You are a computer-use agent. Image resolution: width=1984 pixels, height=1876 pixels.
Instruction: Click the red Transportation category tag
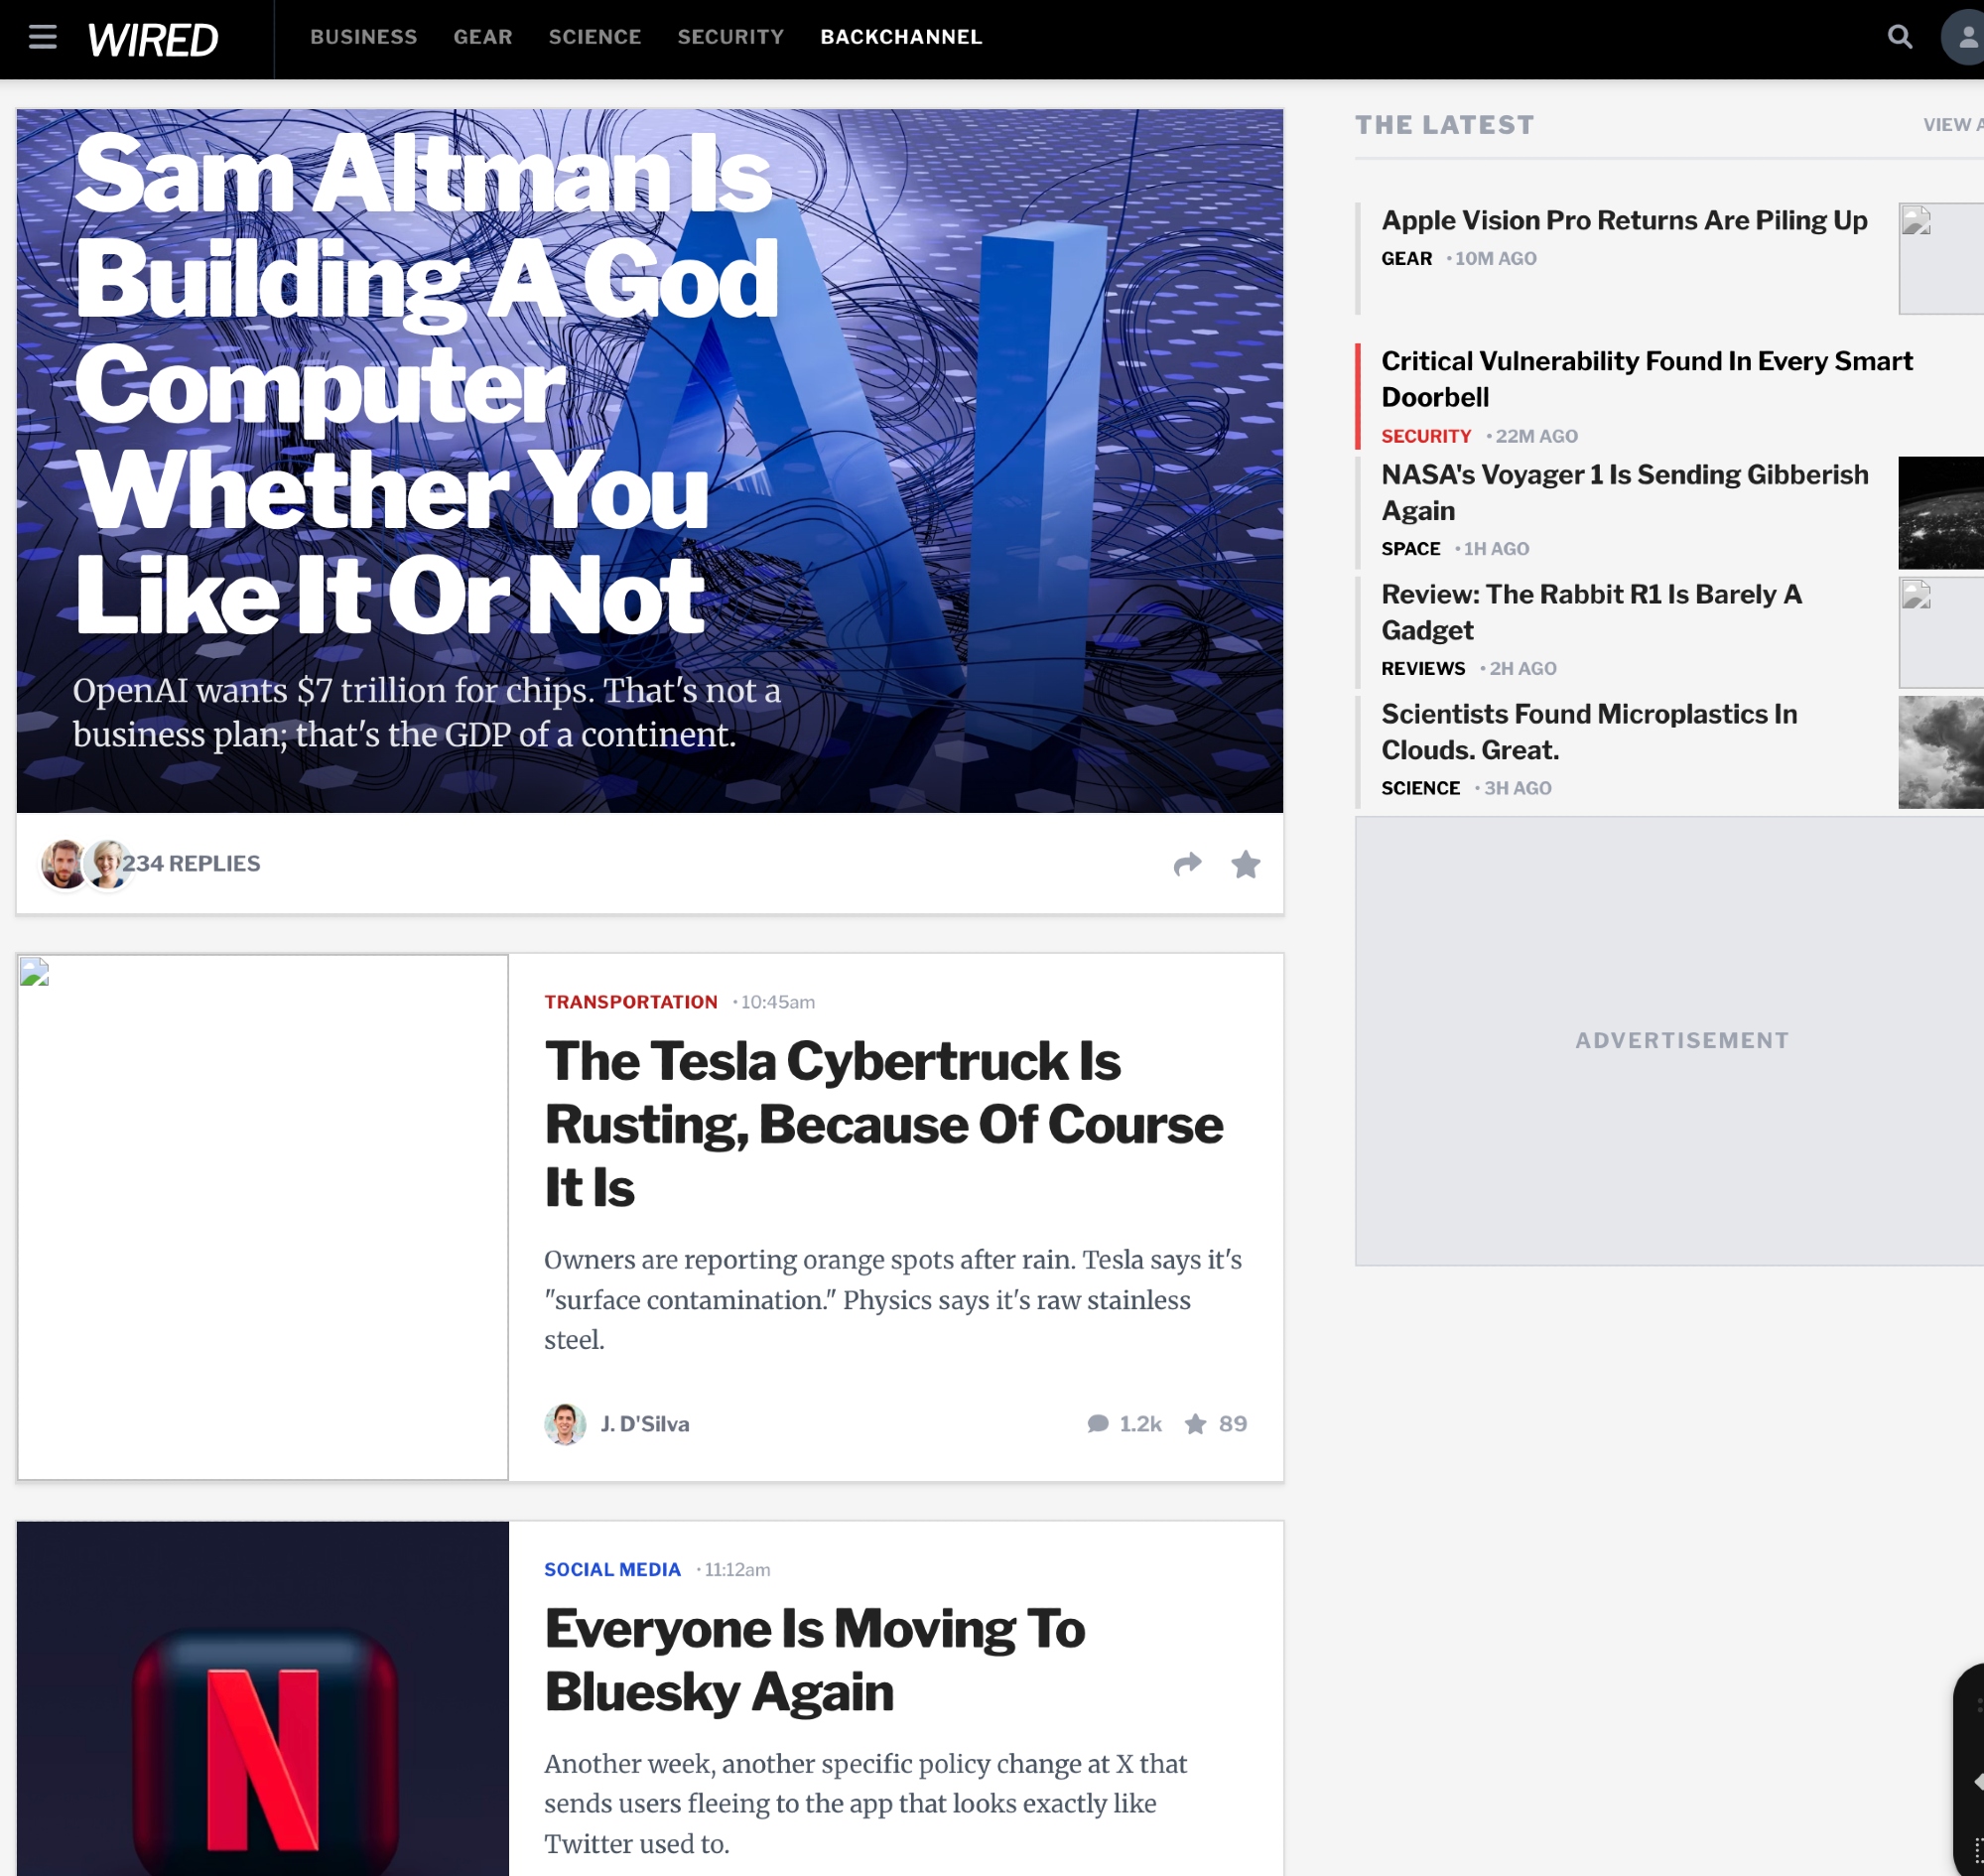click(x=631, y=1002)
